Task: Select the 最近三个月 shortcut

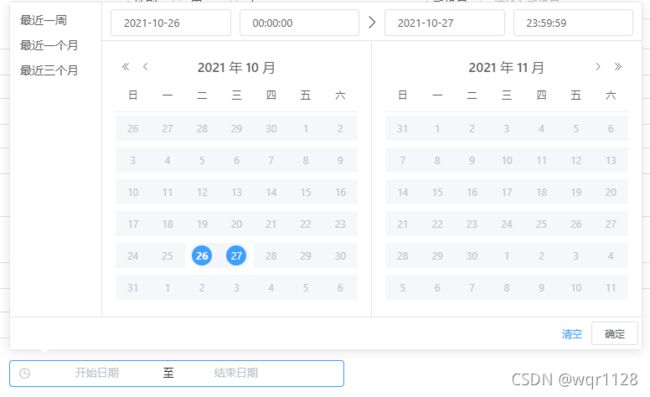Action: 49,70
